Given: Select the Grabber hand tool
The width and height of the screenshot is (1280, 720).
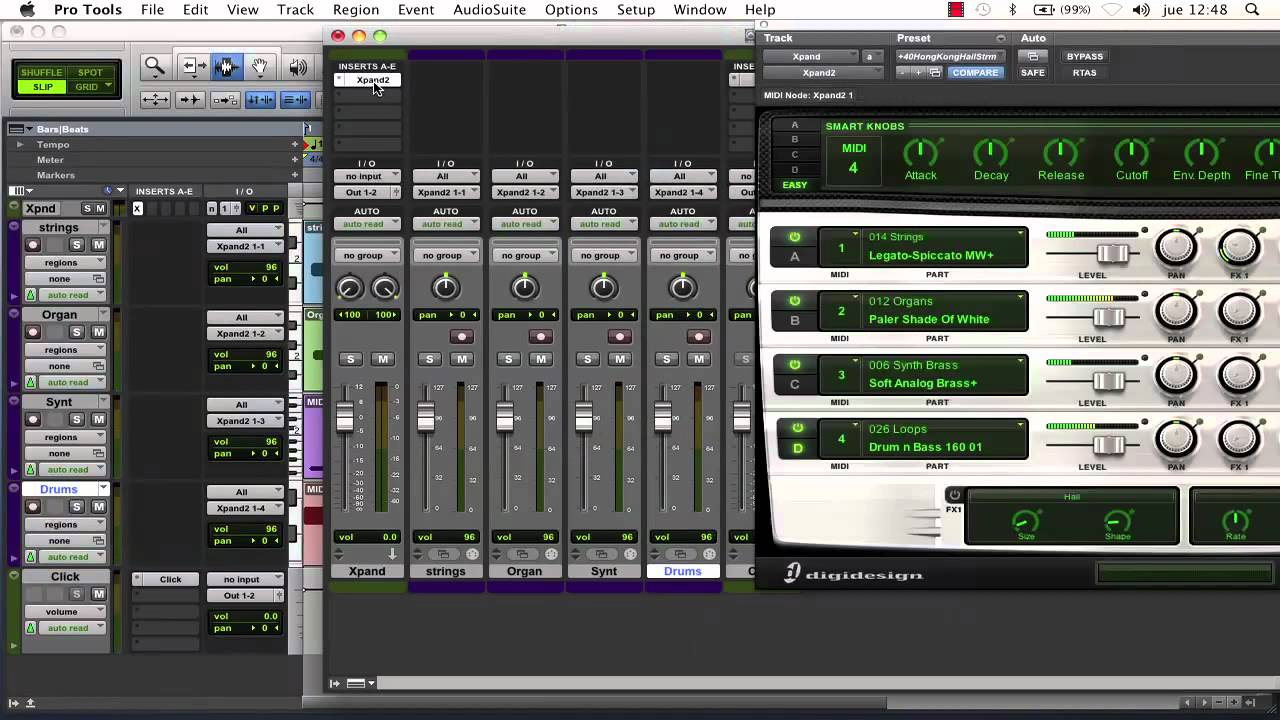Looking at the screenshot, I should coord(259,67).
